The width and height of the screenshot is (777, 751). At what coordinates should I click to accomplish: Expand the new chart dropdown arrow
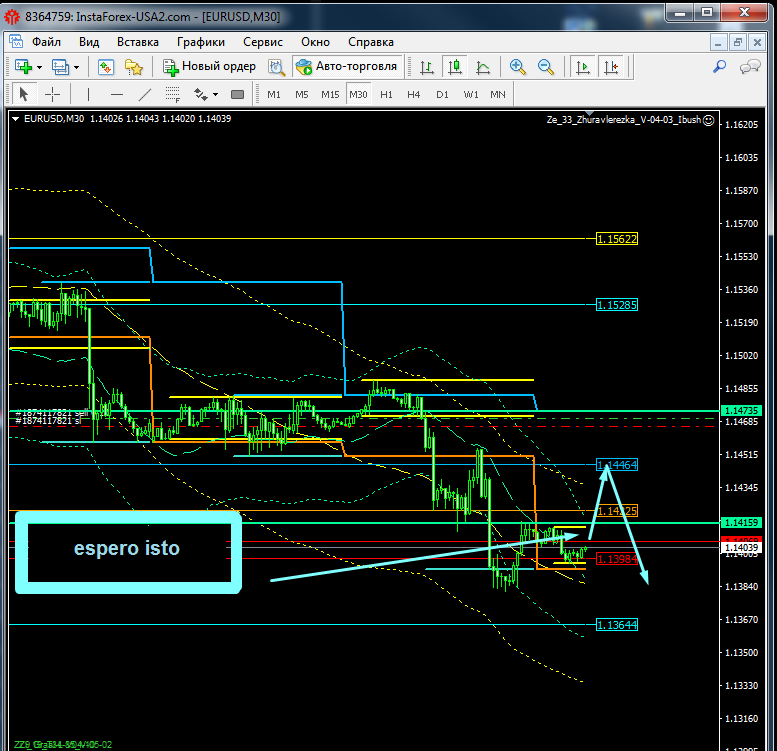pos(39,67)
